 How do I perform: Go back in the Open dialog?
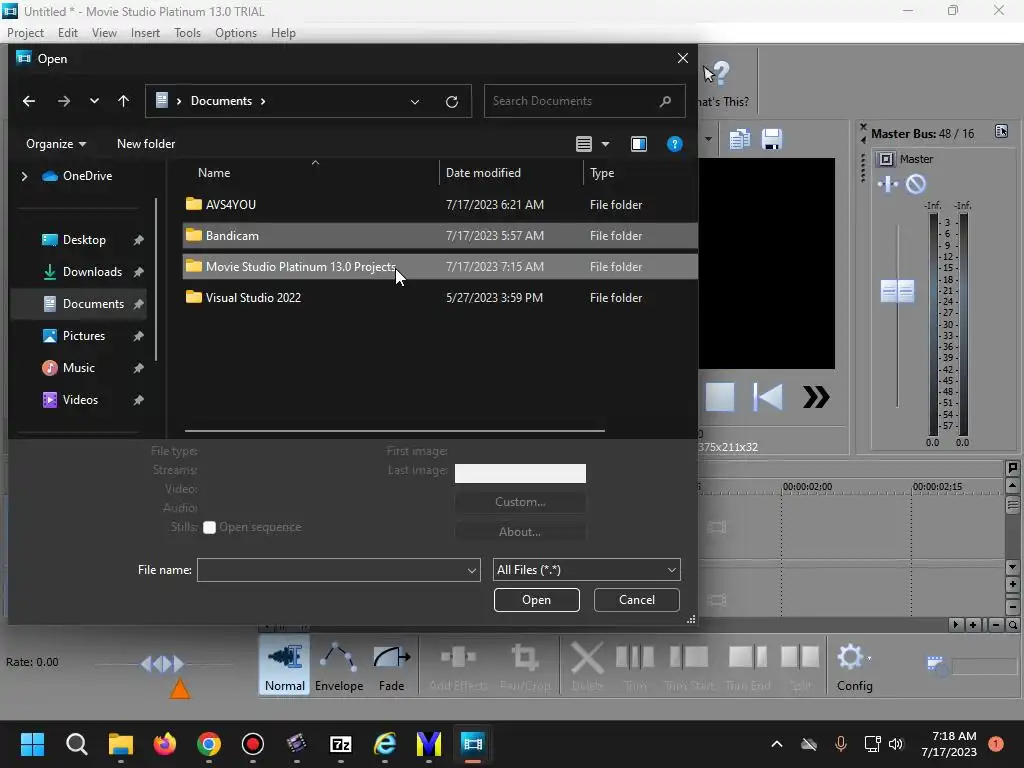coord(29,101)
